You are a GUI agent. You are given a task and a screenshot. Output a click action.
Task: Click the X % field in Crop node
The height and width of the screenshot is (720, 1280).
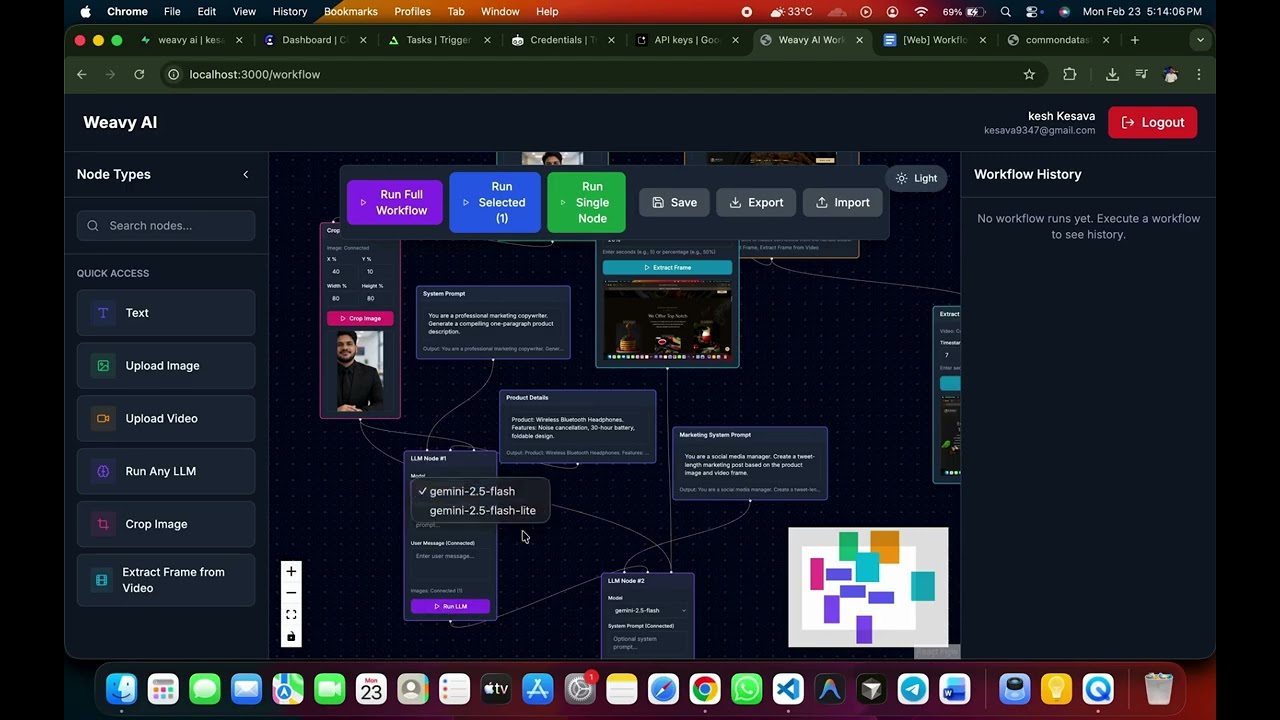(342, 271)
